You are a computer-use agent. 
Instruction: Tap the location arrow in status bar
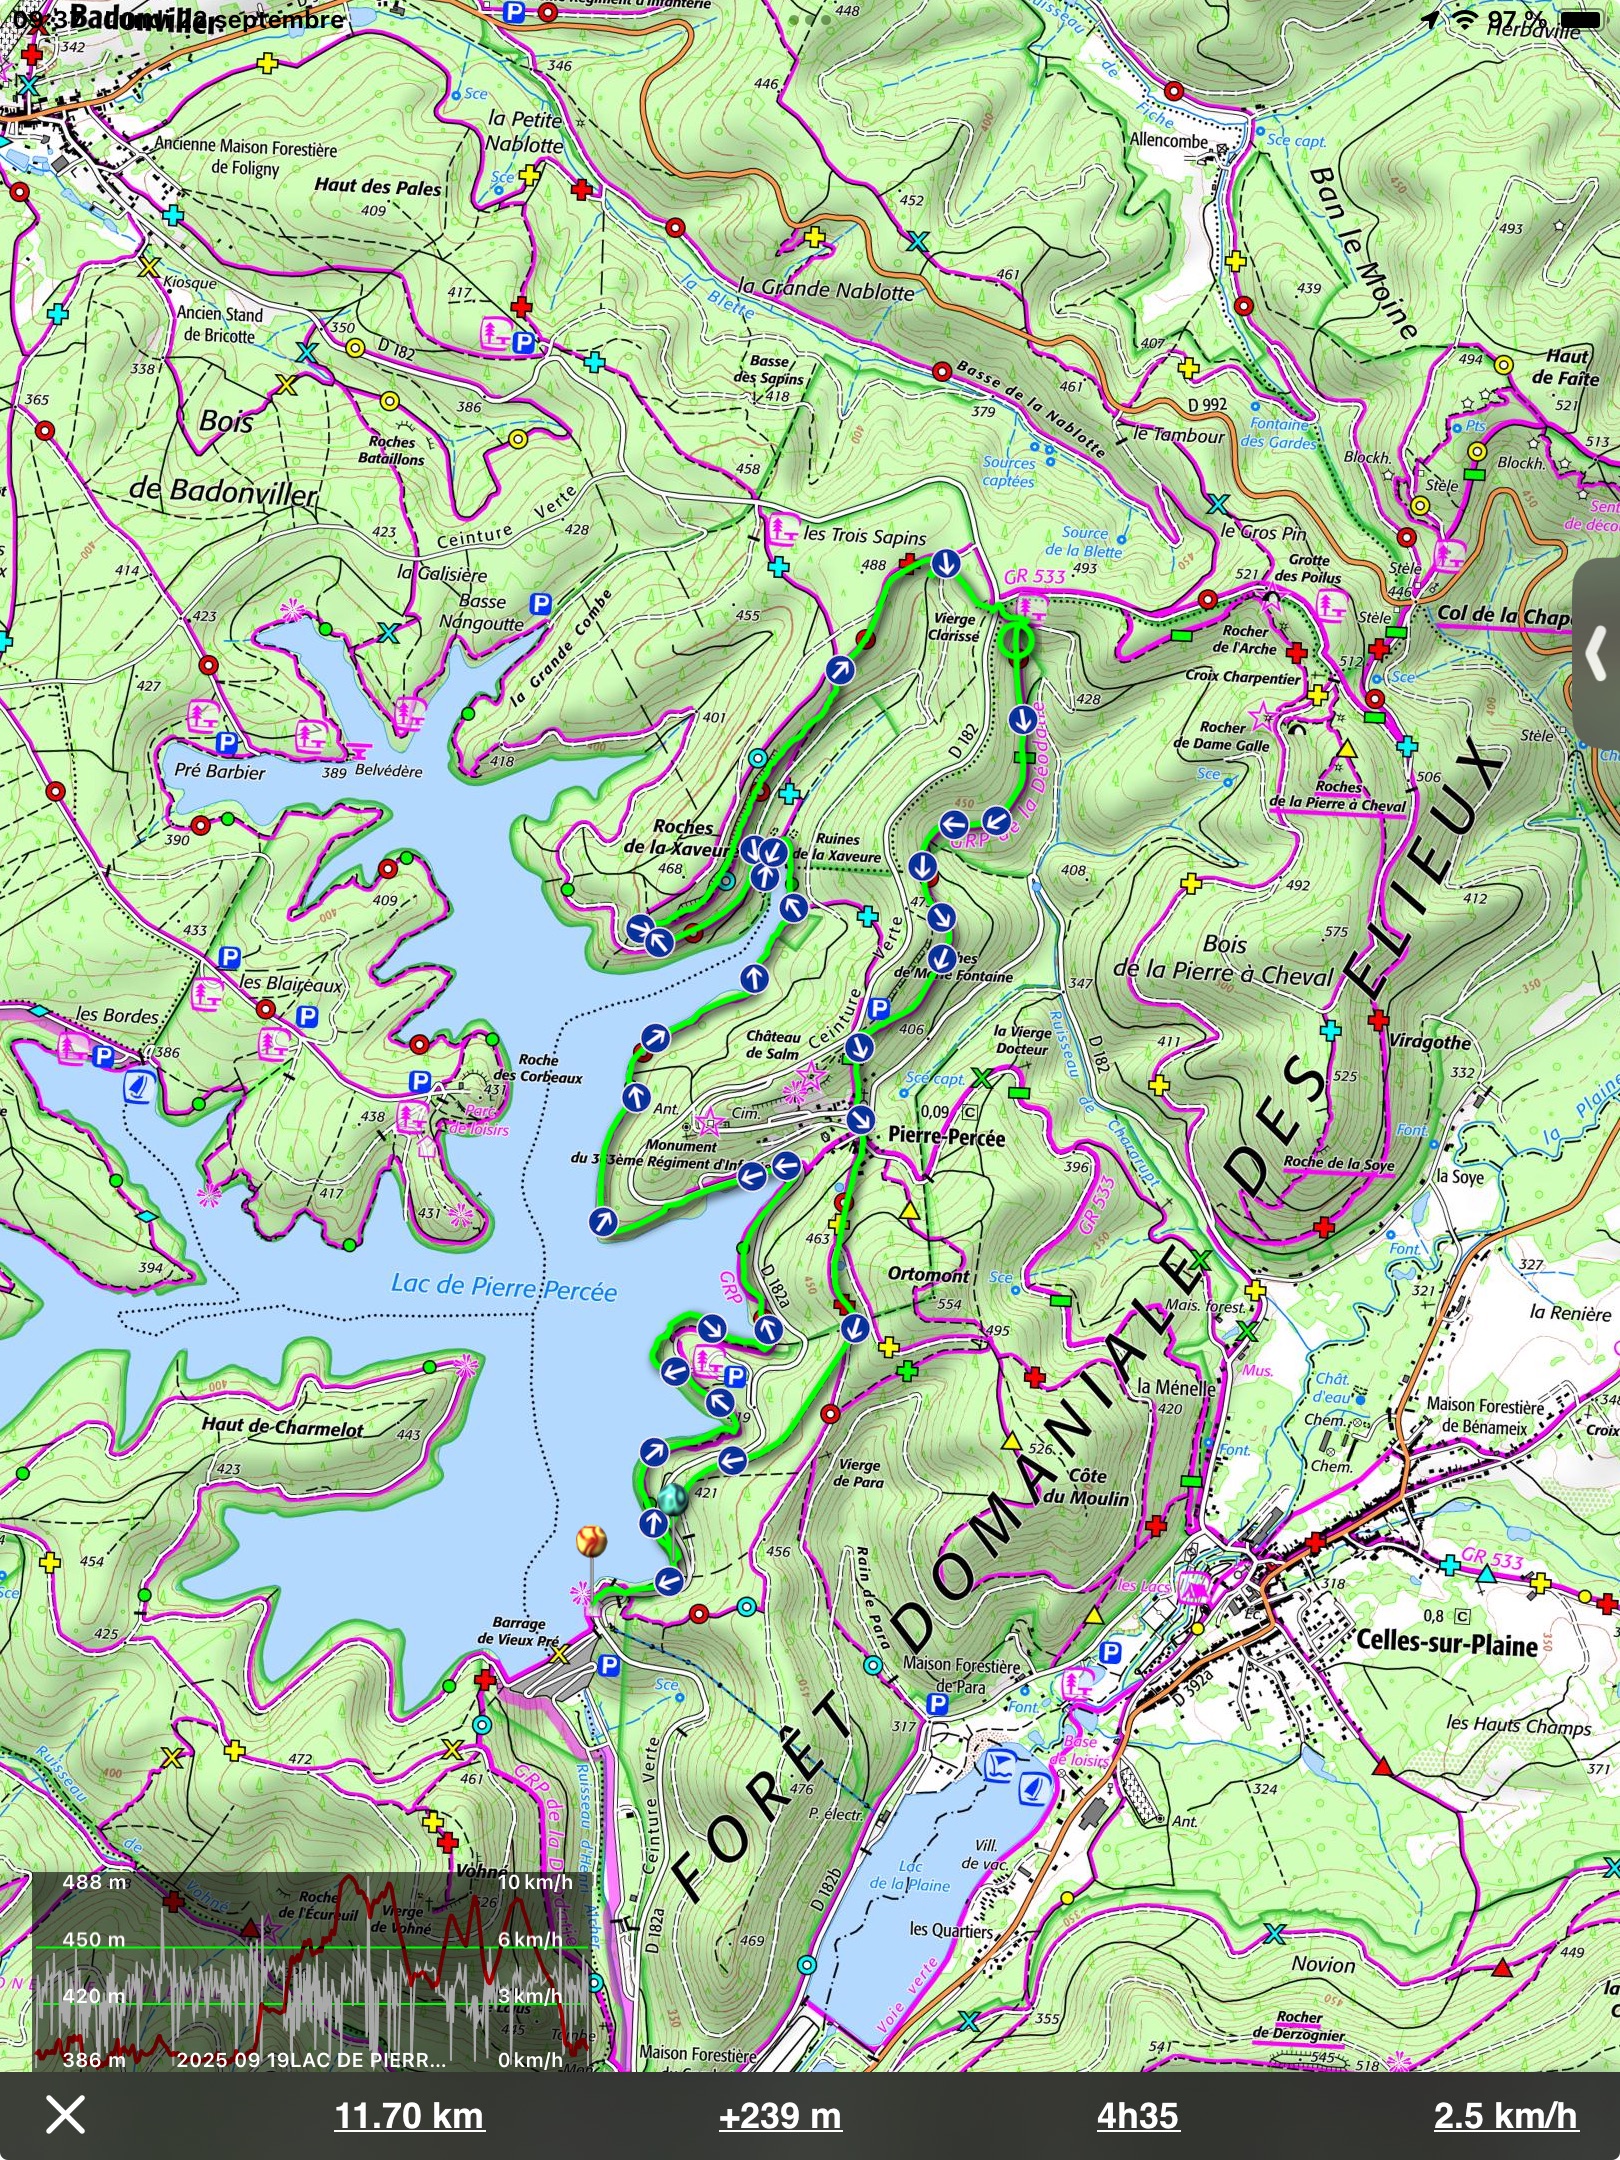coord(1431,20)
